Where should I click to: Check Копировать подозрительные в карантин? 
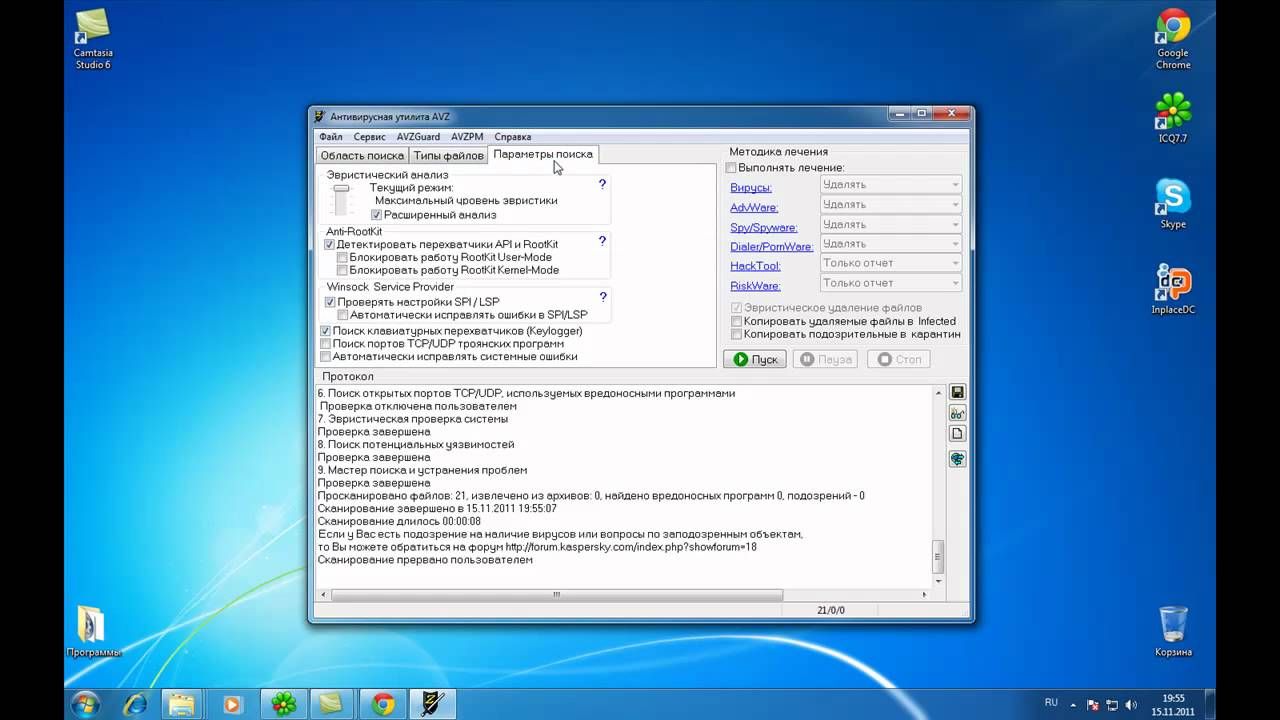737,334
